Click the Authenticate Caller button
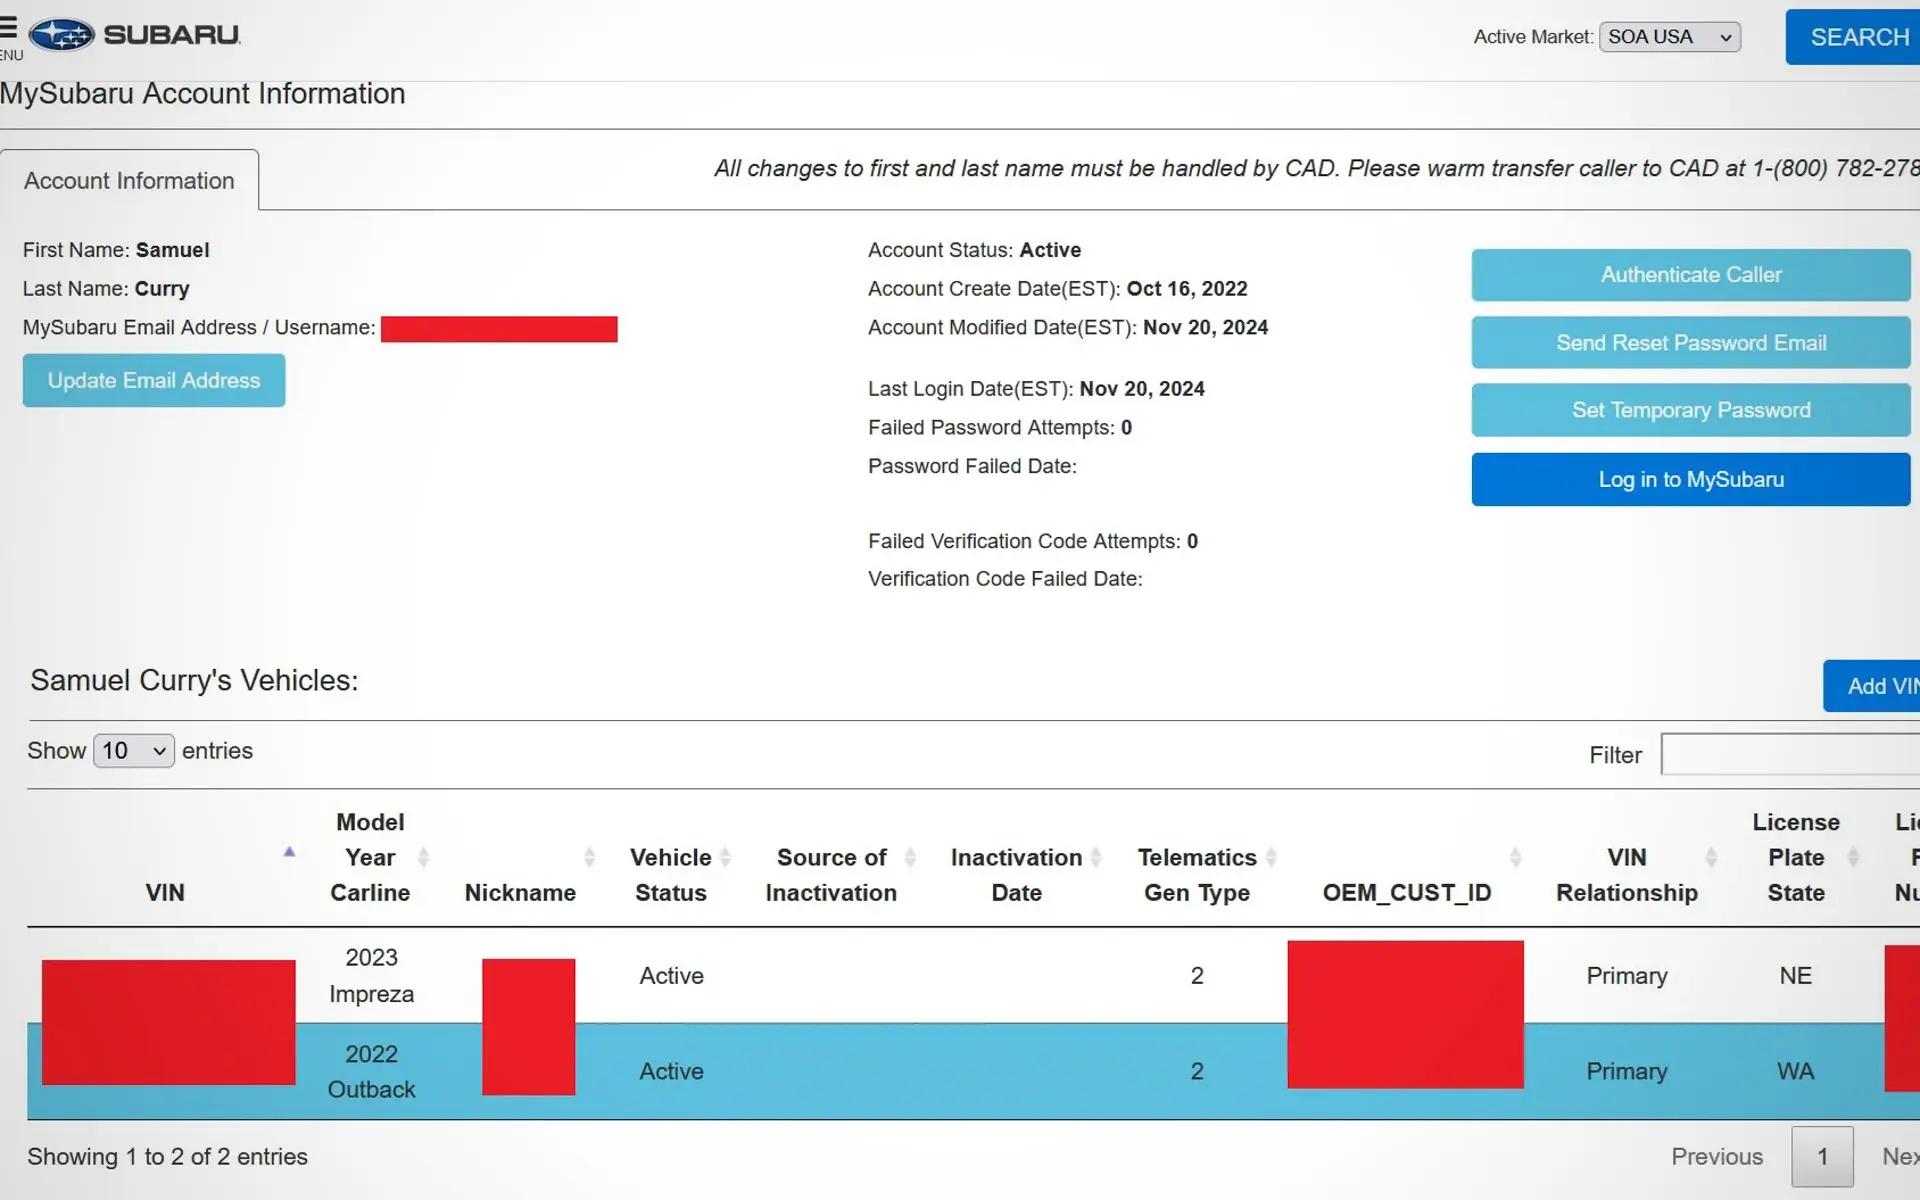 point(1690,275)
